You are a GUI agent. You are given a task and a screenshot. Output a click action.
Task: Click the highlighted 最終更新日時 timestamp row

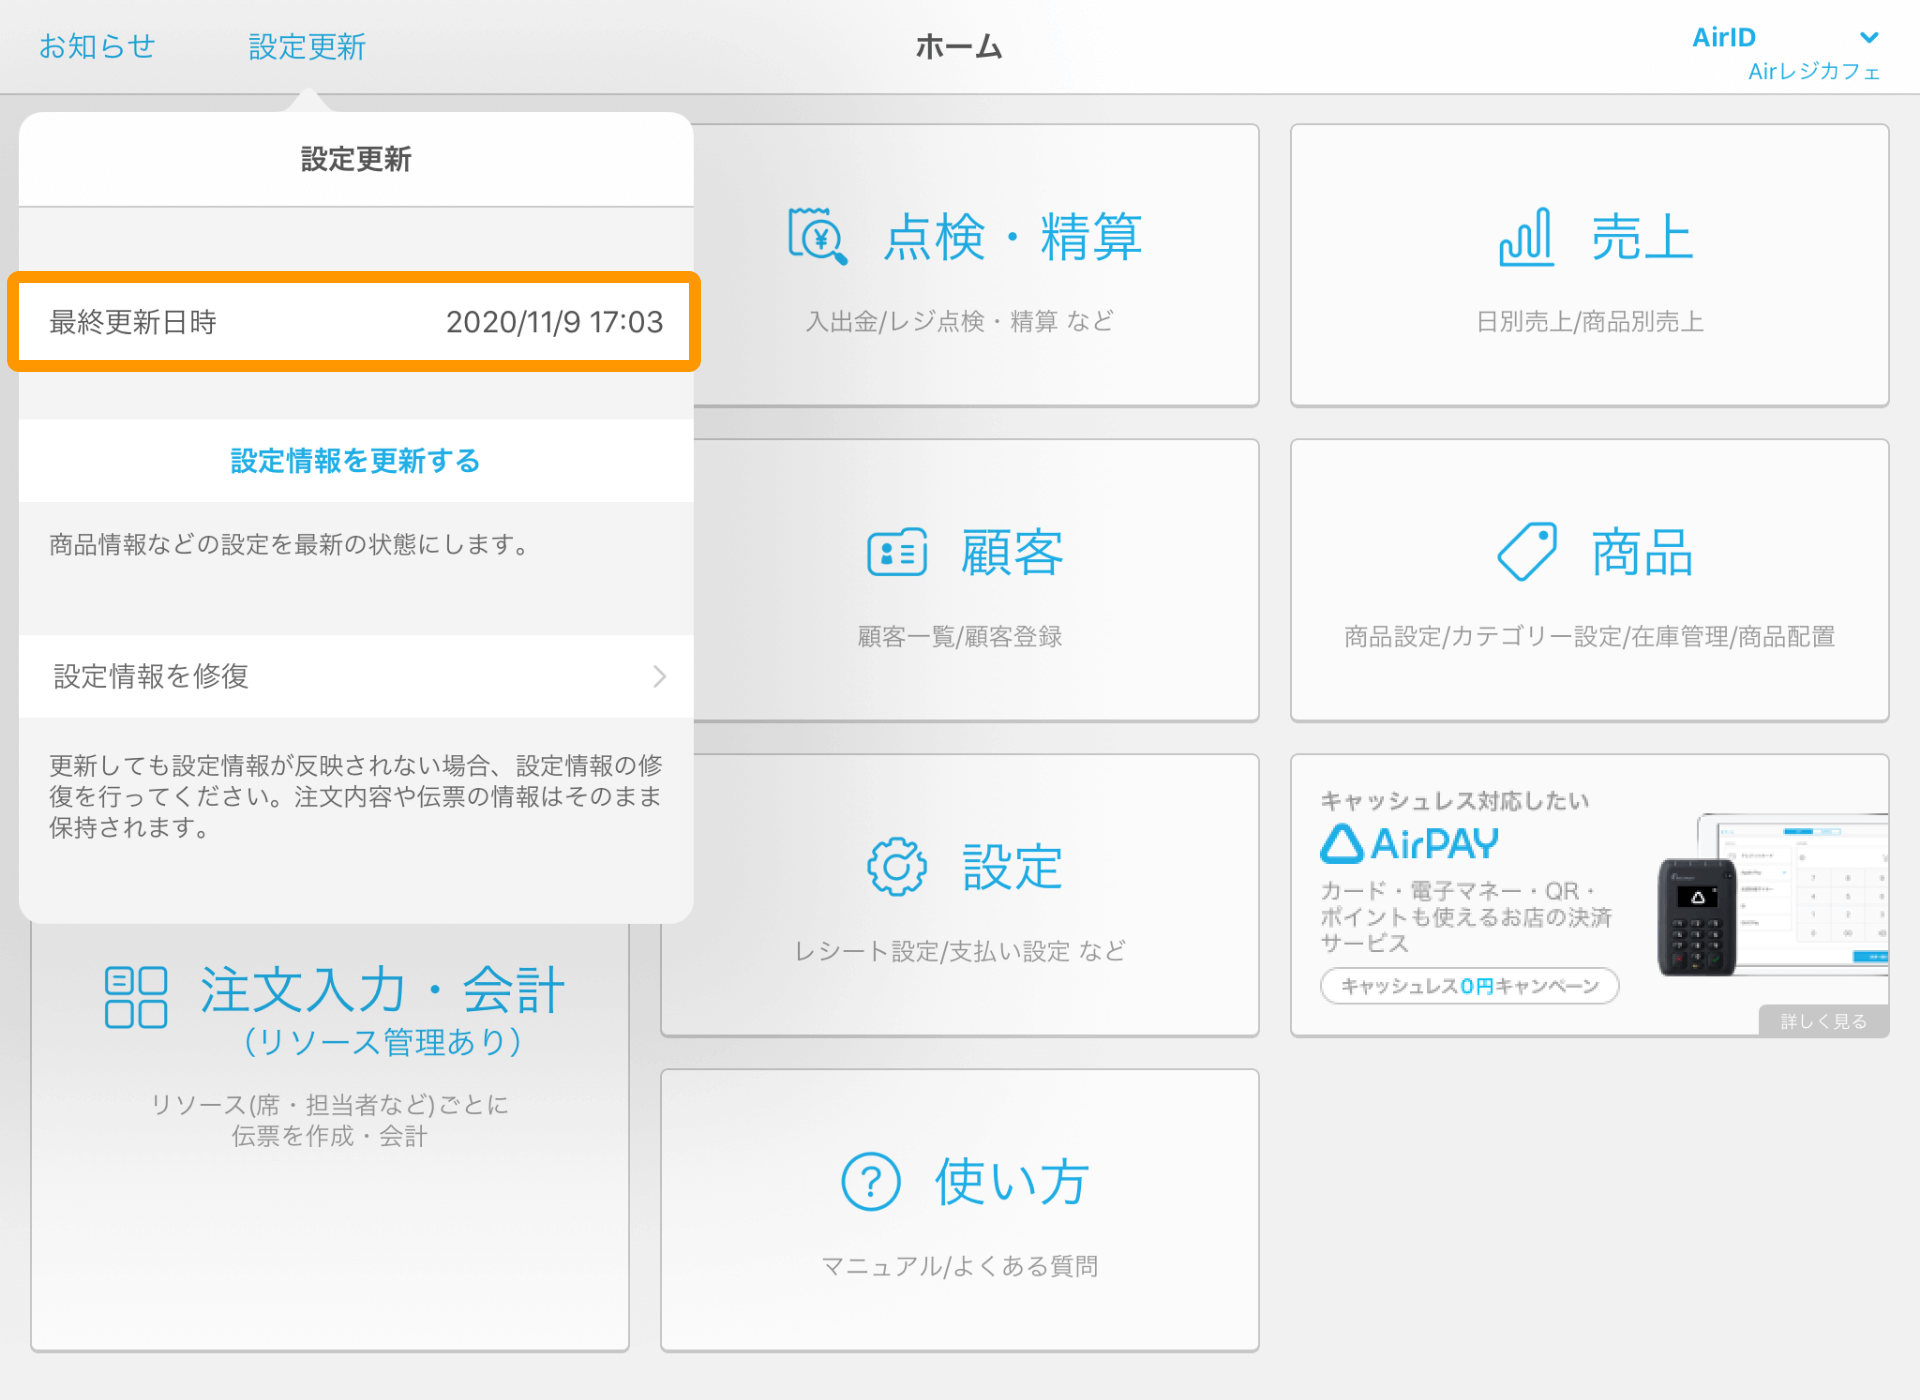coord(354,322)
